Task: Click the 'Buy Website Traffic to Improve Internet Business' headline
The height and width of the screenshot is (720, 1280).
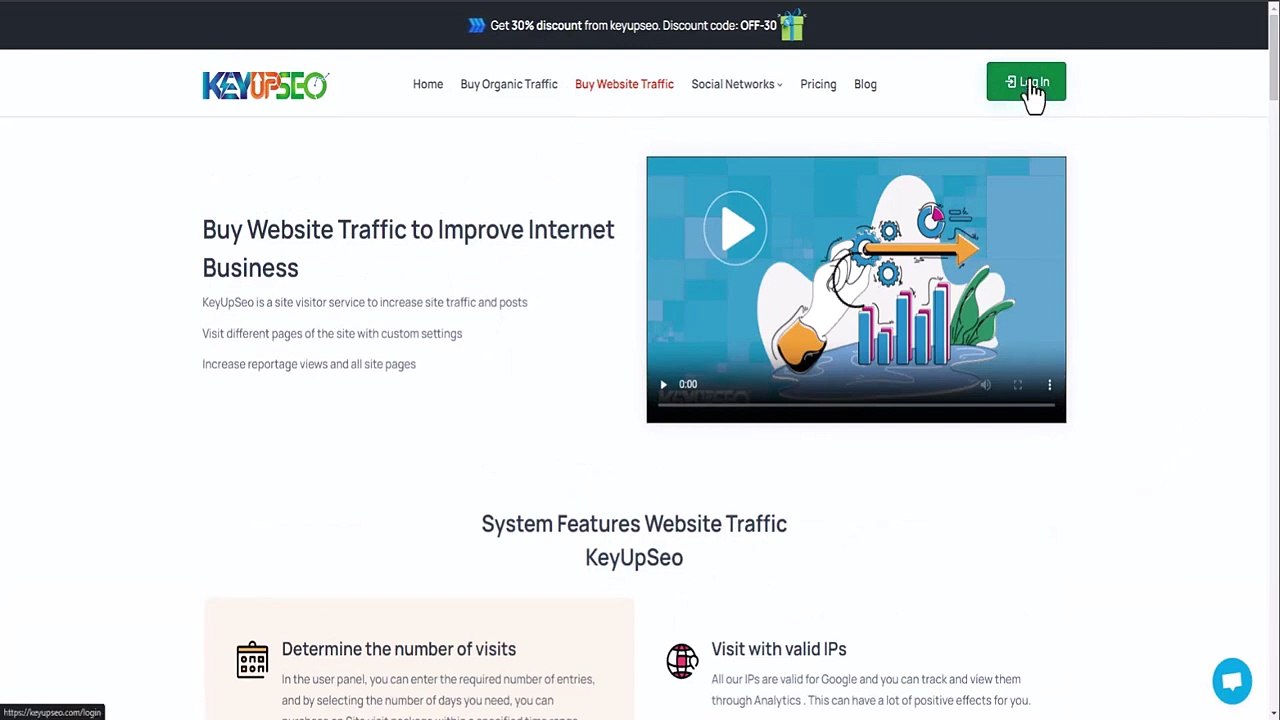Action: (x=408, y=248)
